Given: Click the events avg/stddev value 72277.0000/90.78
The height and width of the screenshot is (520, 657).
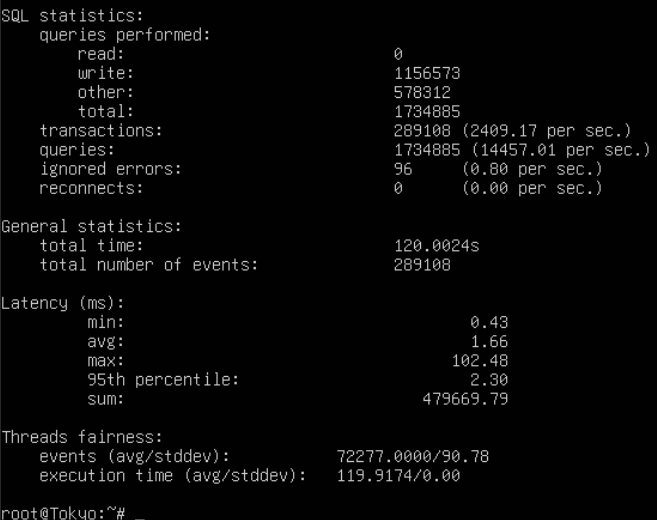Looking at the screenshot, I should (x=413, y=456).
